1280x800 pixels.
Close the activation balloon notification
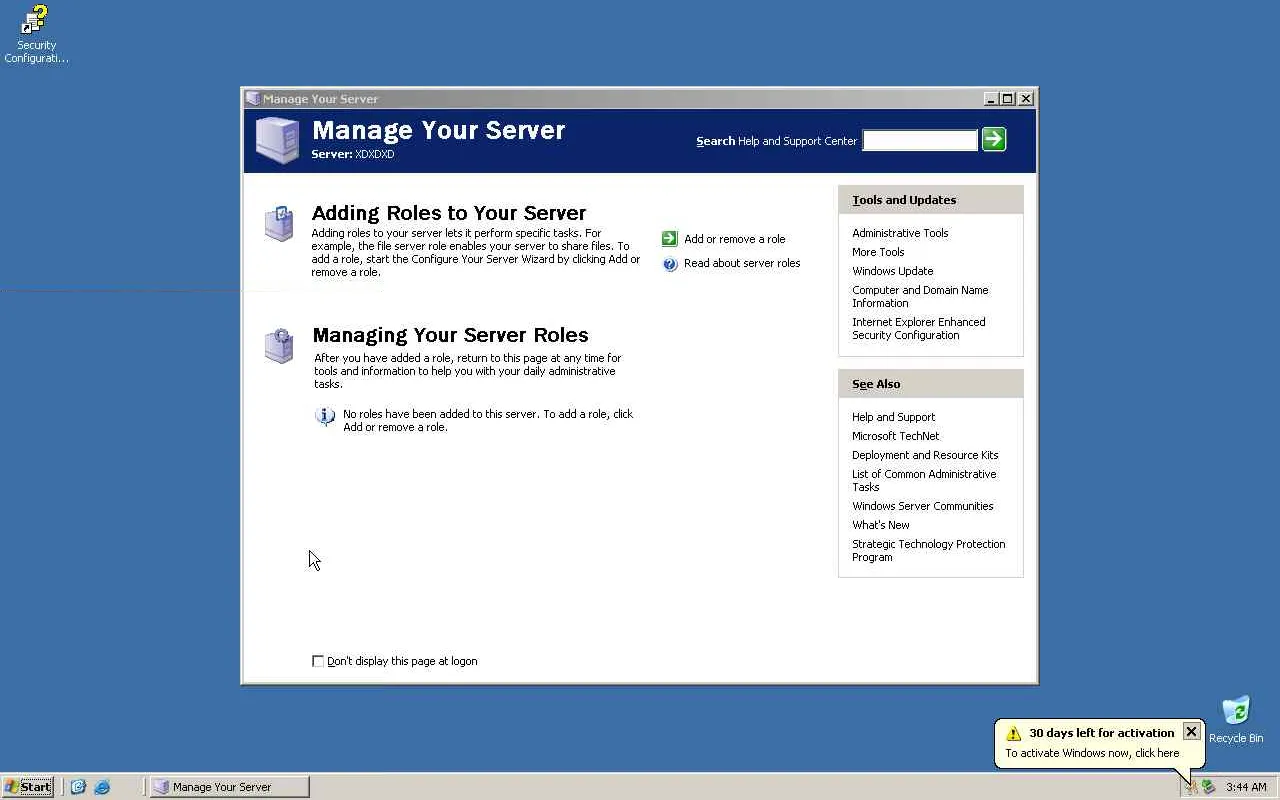[1191, 732]
